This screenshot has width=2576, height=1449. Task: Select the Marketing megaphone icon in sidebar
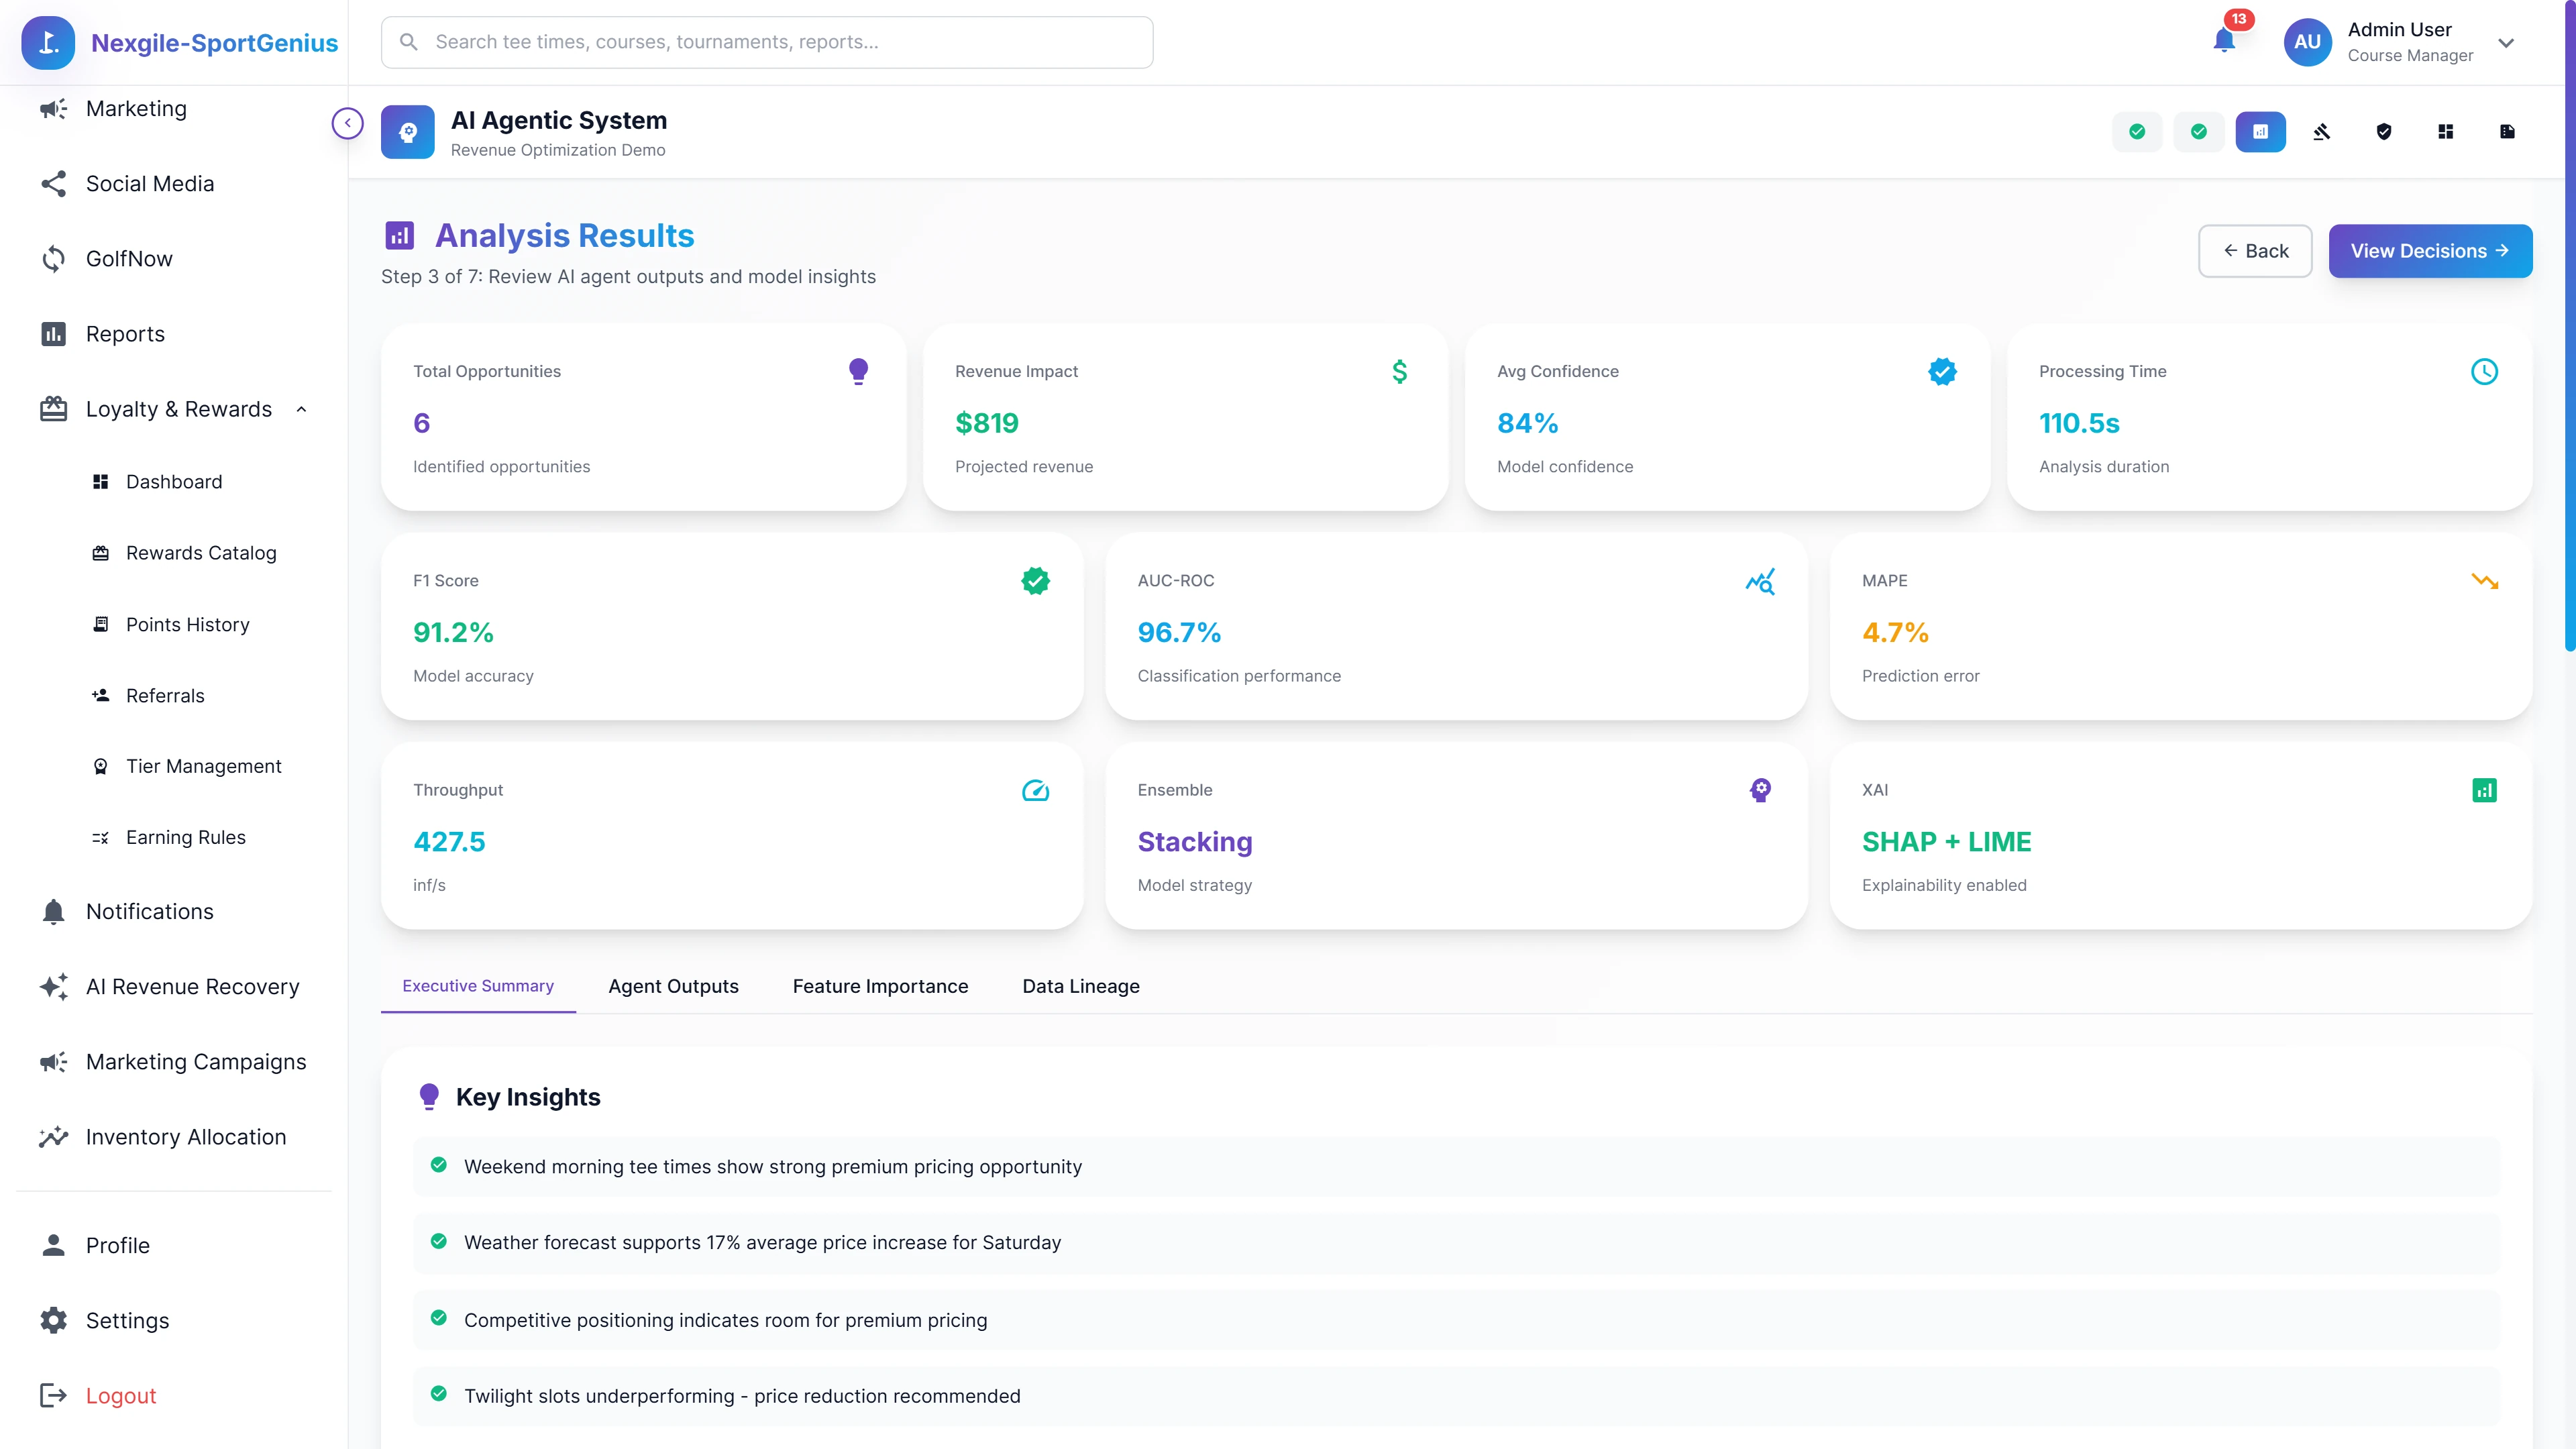coord(53,108)
